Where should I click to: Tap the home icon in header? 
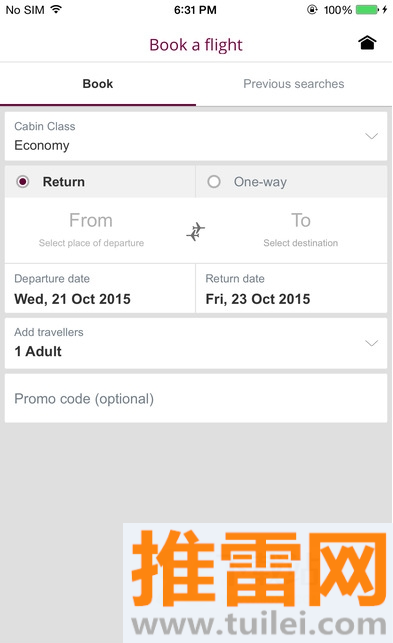(367, 42)
